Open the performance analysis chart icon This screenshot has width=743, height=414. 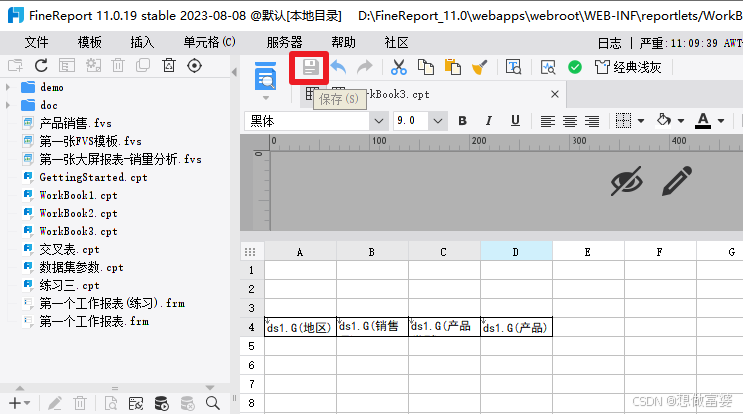click(548, 67)
